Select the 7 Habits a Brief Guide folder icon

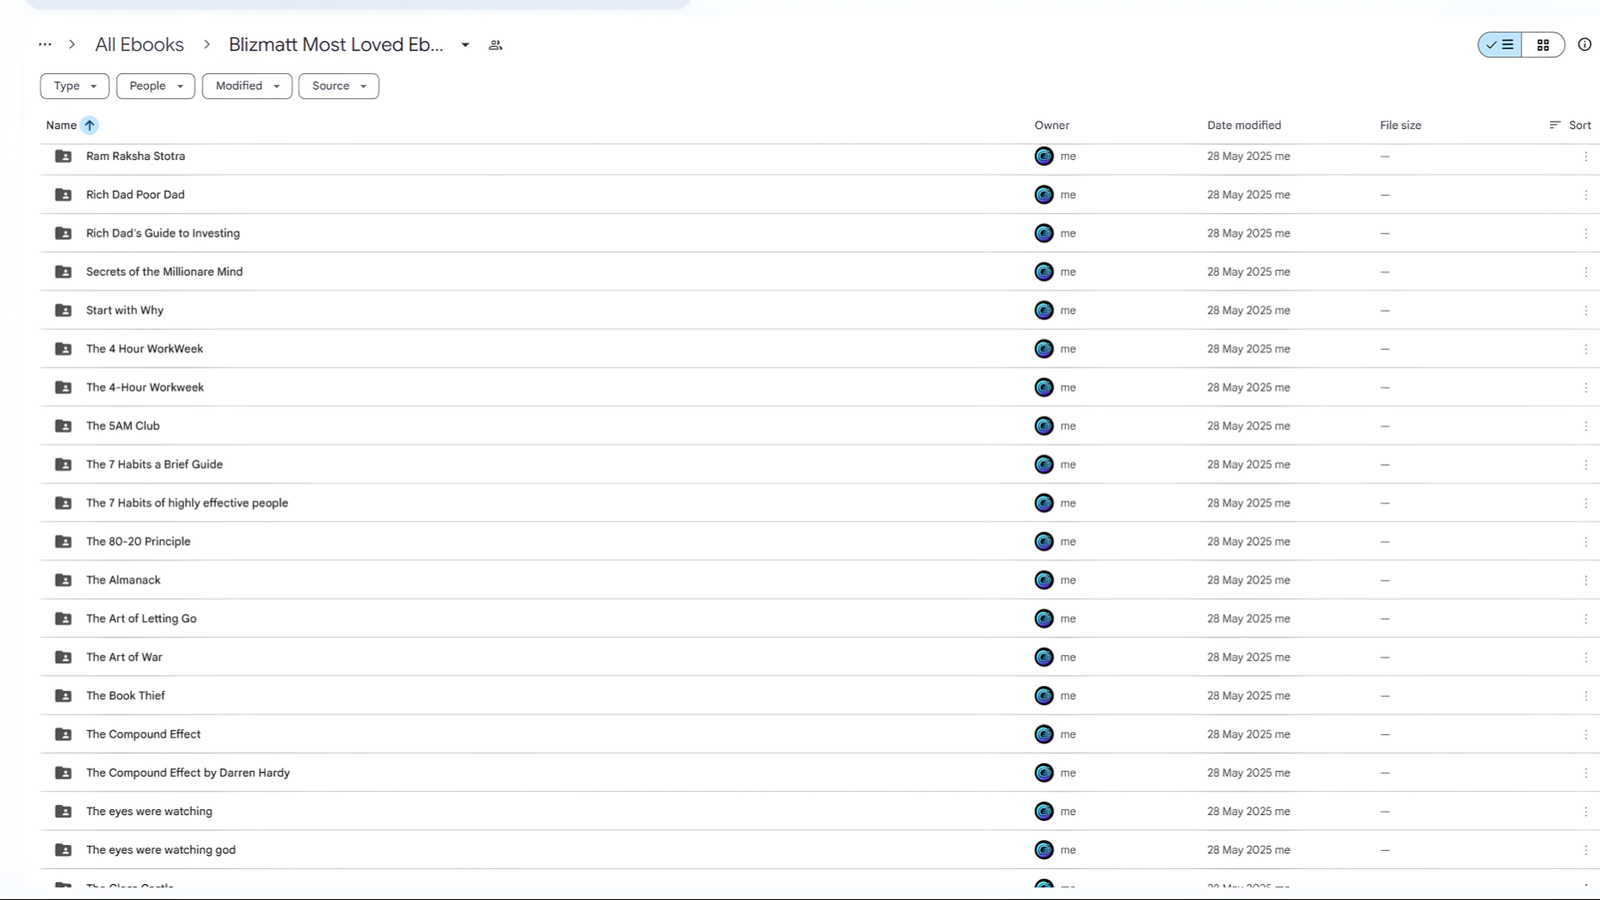[x=63, y=464]
